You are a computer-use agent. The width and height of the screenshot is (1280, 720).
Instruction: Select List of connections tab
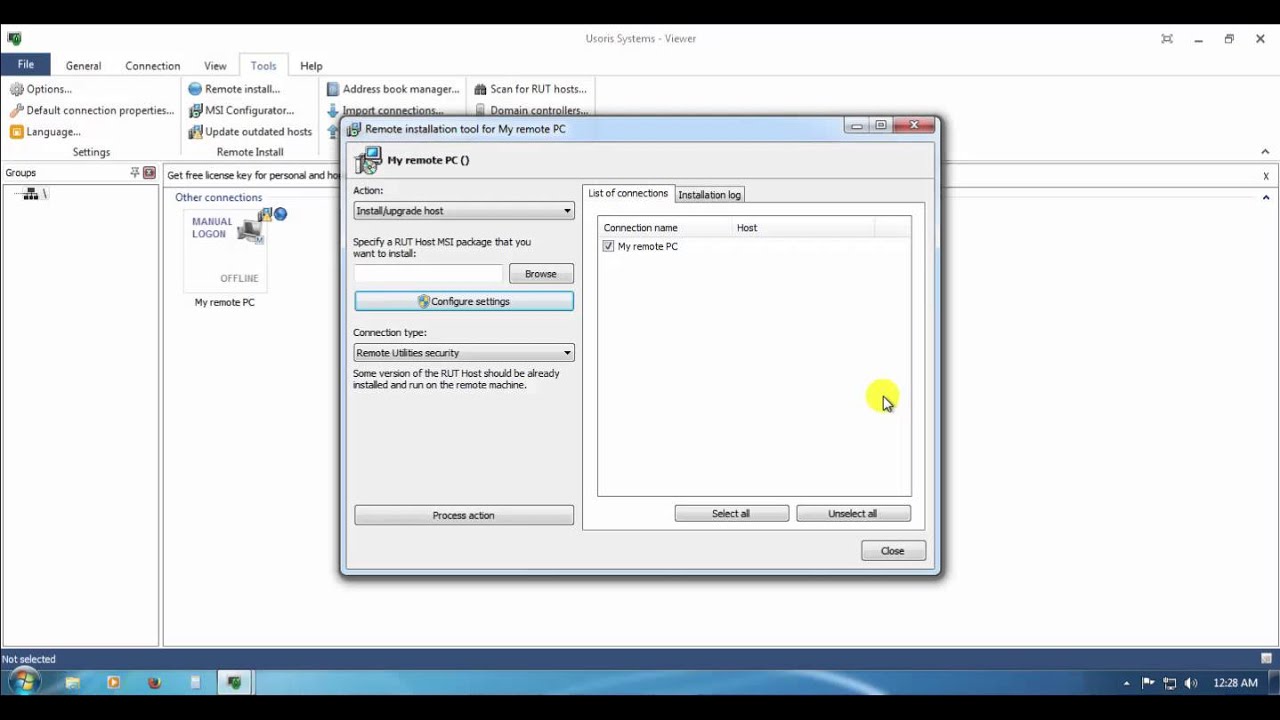coord(628,194)
